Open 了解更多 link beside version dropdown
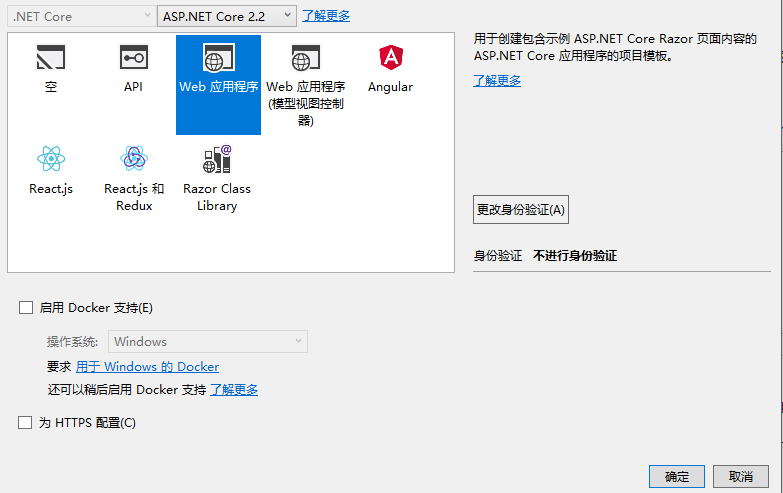 326,16
